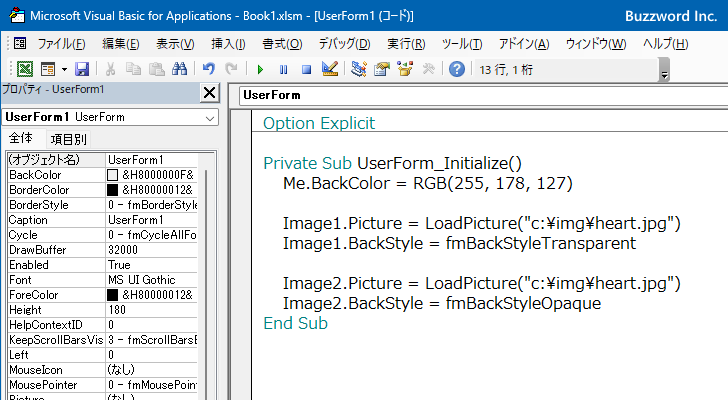Click the Cut scissors icon
The image size is (728, 400).
[x=110, y=69]
